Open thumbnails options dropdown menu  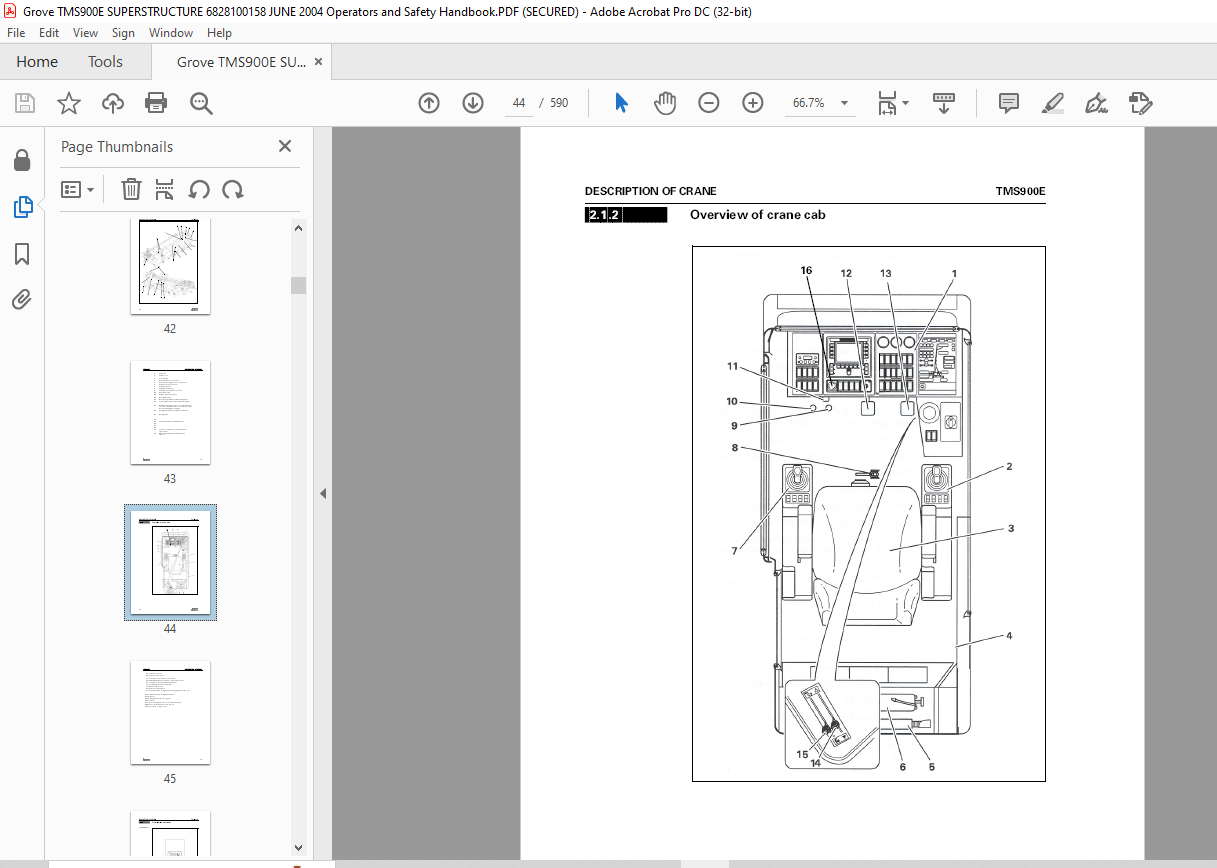[78, 190]
